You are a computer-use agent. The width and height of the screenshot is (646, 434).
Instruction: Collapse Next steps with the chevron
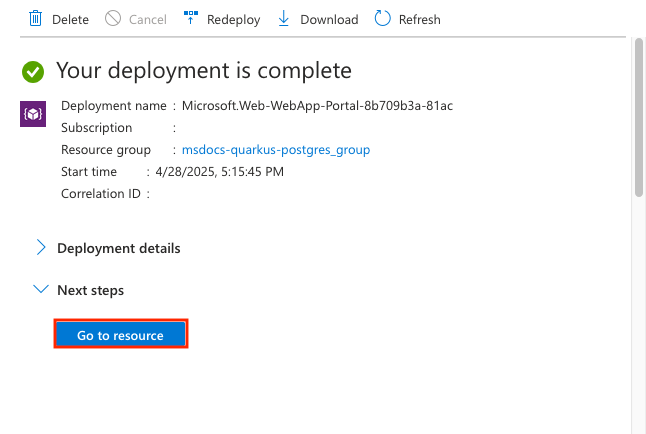pos(41,289)
